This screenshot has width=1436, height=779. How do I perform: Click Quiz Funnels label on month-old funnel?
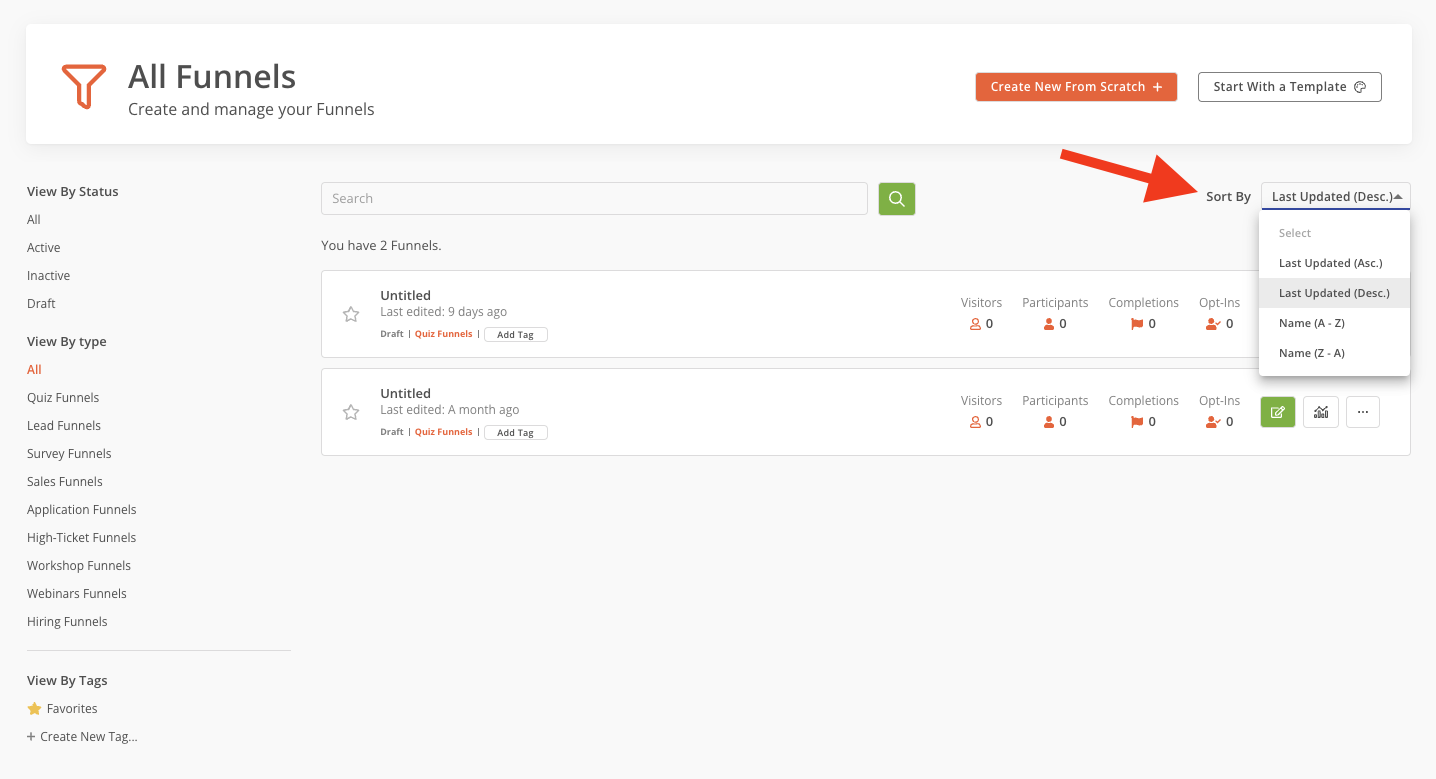click(443, 432)
